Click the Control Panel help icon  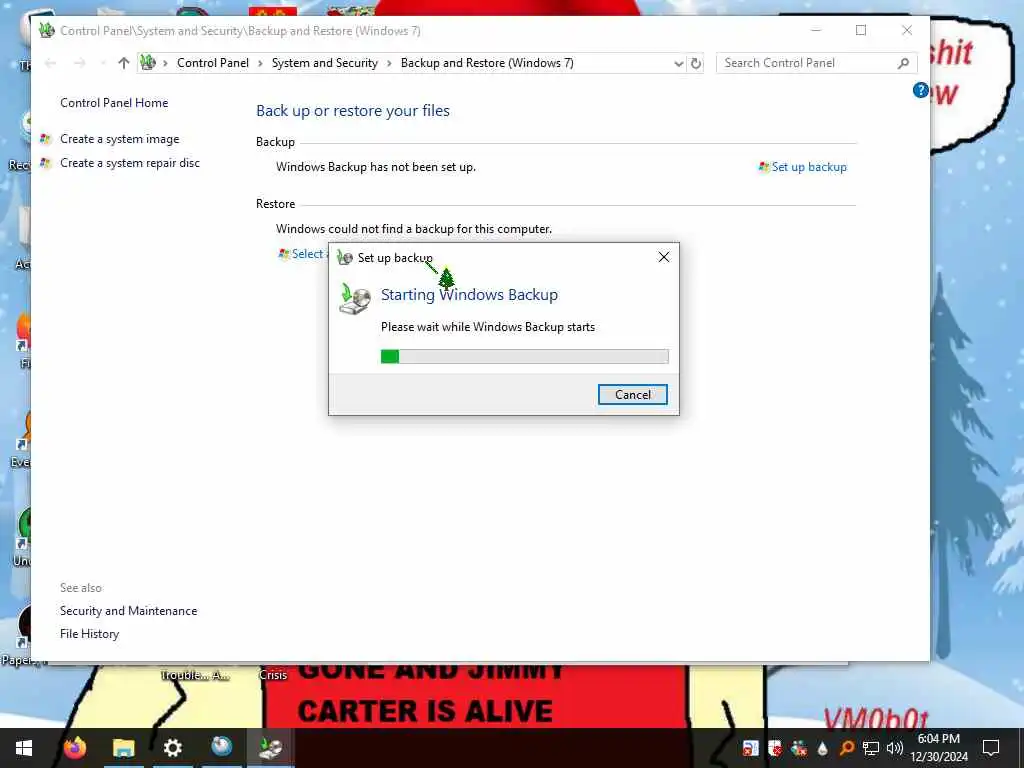[x=920, y=90]
